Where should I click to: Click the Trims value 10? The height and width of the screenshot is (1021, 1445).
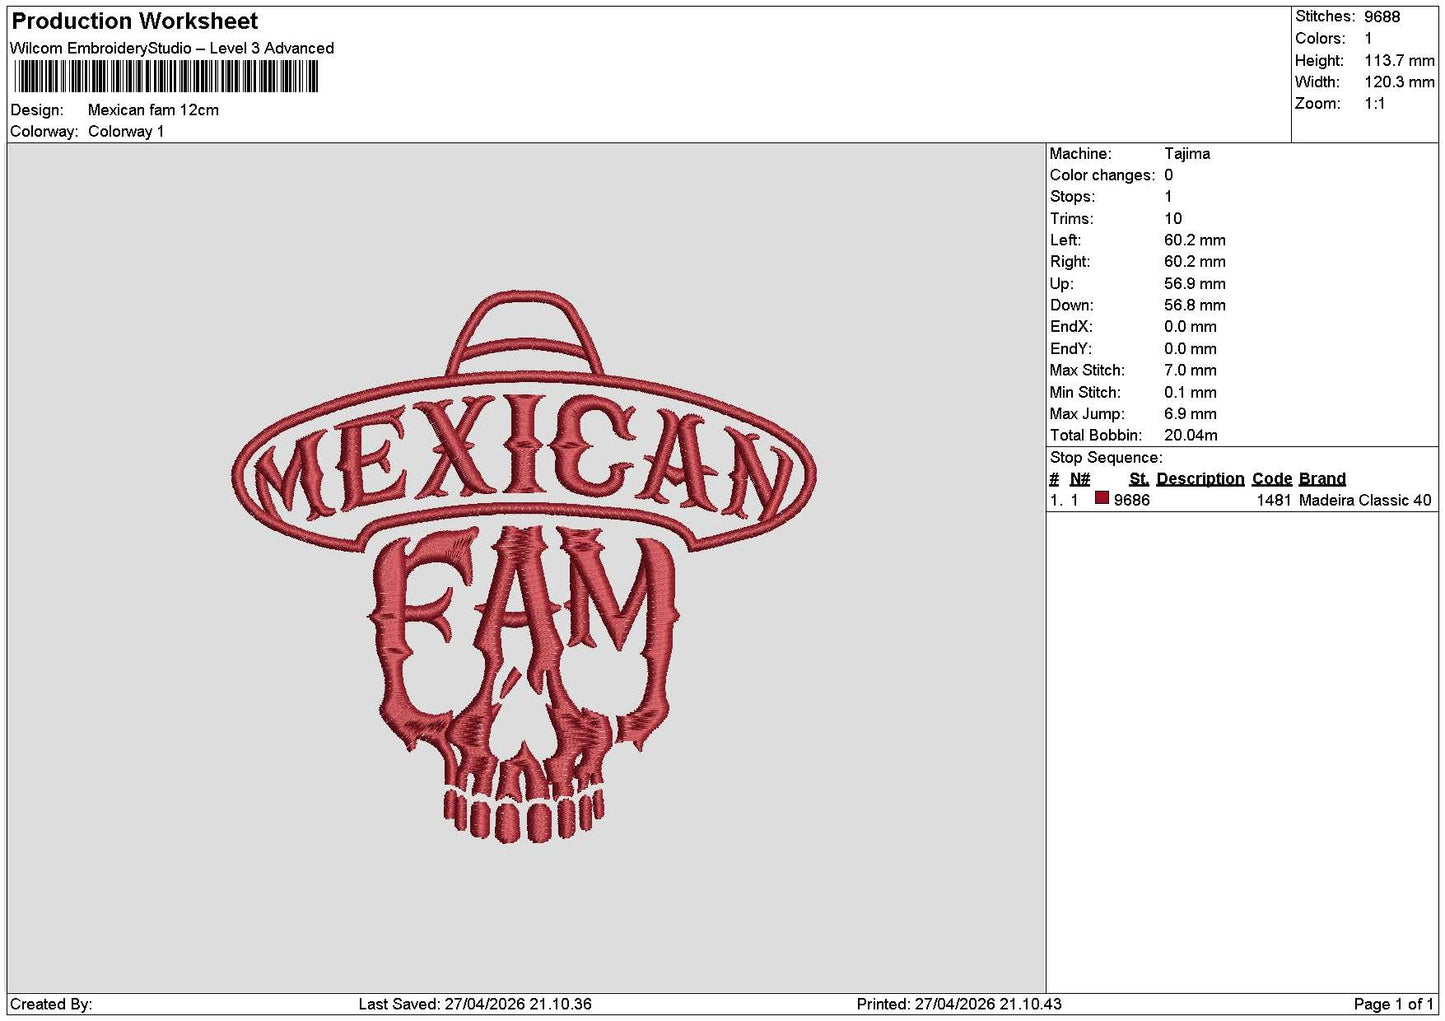pyautogui.click(x=1173, y=218)
